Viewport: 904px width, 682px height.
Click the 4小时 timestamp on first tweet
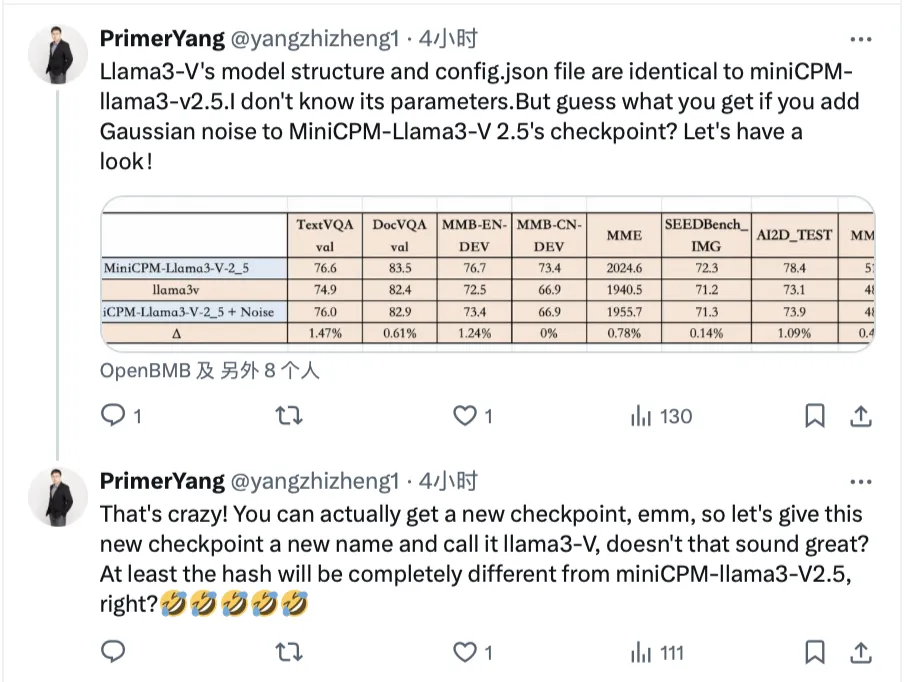point(448,39)
